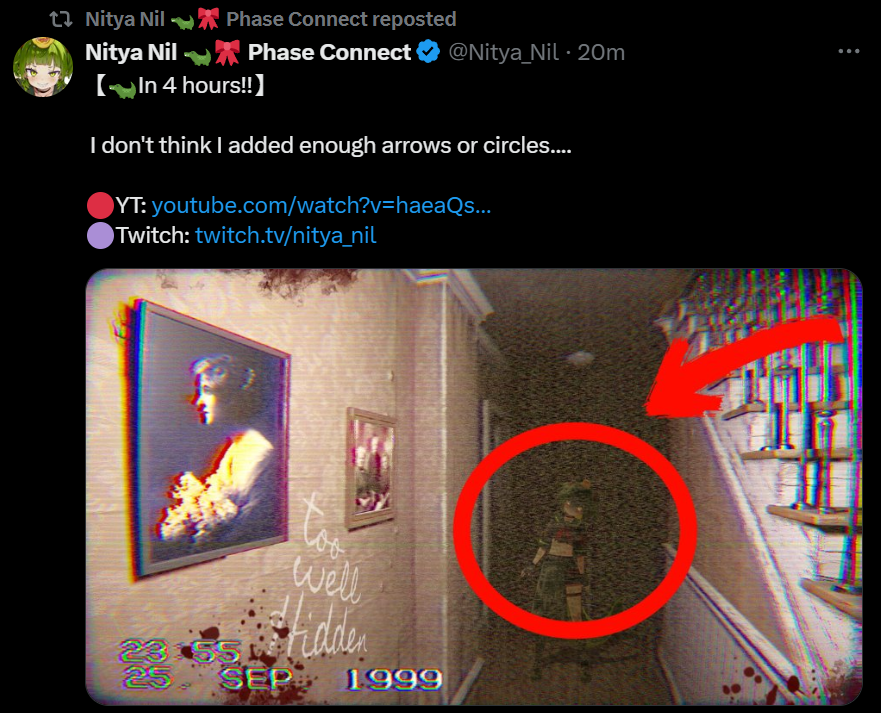Image resolution: width=881 pixels, height=713 pixels.
Task: Click the 'Phase Connect reposted' label
Action: pos(341,19)
